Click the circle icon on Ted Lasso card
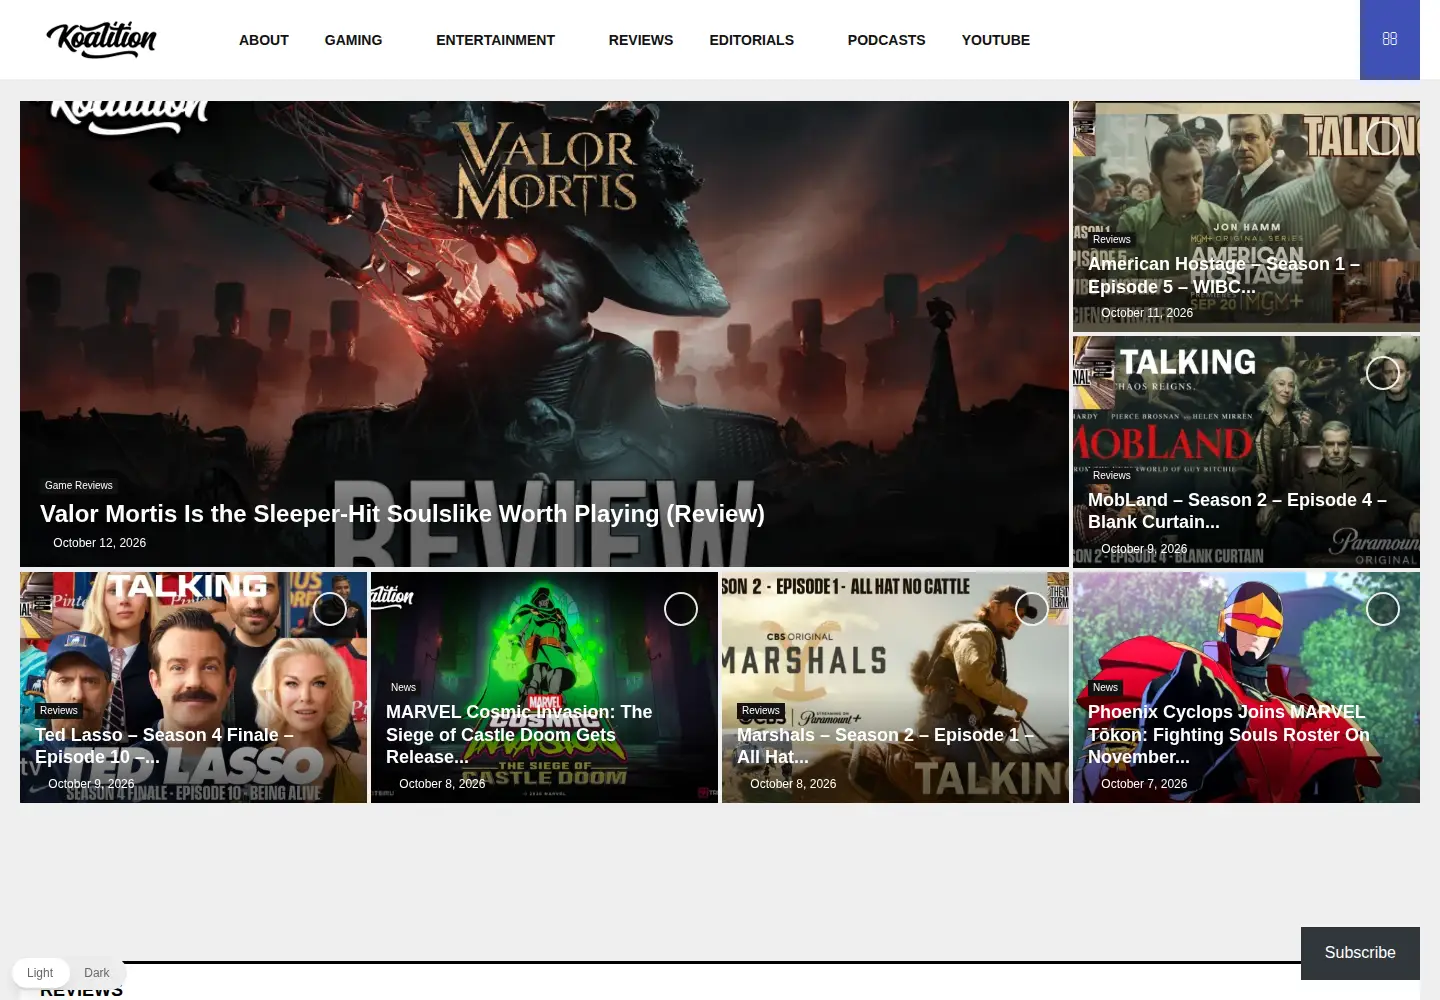This screenshot has width=1440, height=1000. pos(330,609)
